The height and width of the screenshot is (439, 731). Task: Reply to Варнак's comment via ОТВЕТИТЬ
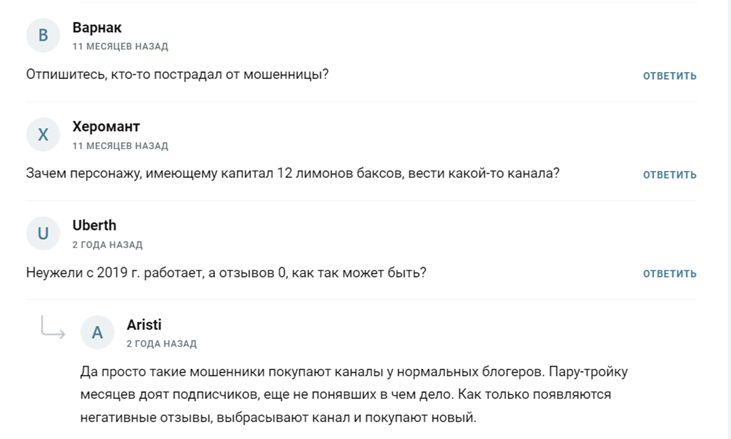669,76
